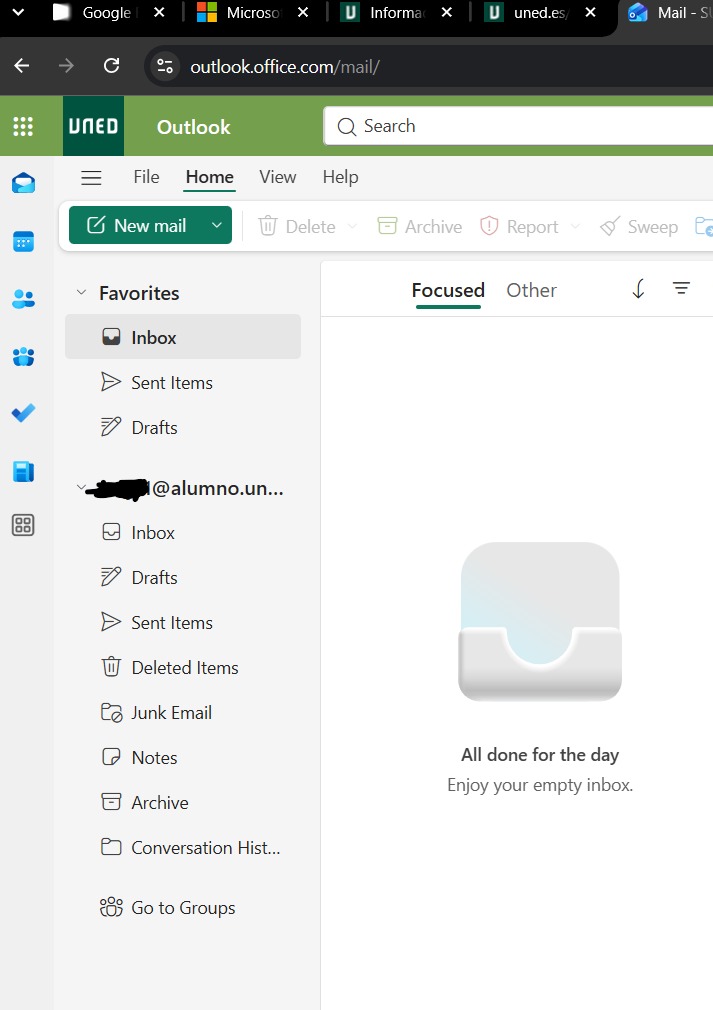The height and width of the screenshot is (1010, 713).
Task: Click the Delete trash icon in the ribbon
Action: click(x=268, y=226)
